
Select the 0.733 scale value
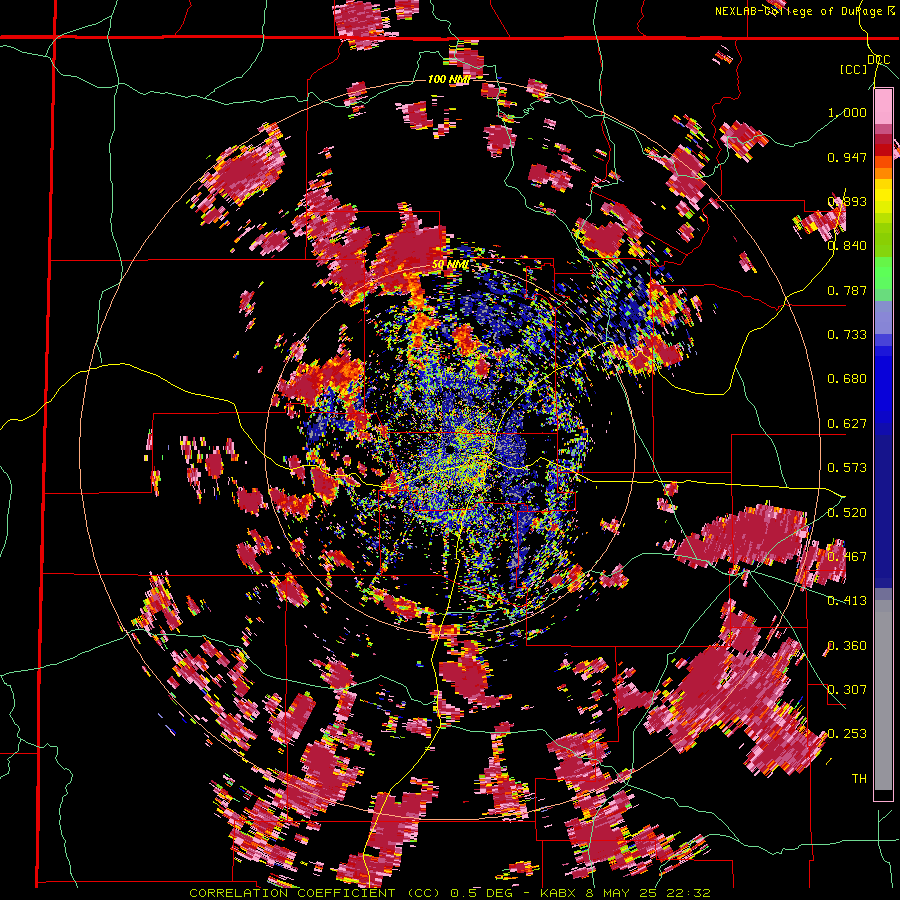coord(847,335)
